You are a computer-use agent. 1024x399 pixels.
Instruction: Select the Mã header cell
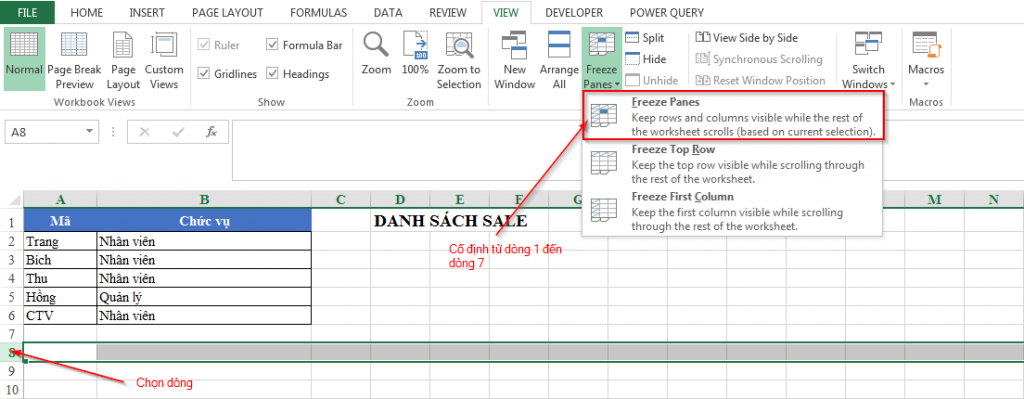pyautogui.click(x=60, y=221)
